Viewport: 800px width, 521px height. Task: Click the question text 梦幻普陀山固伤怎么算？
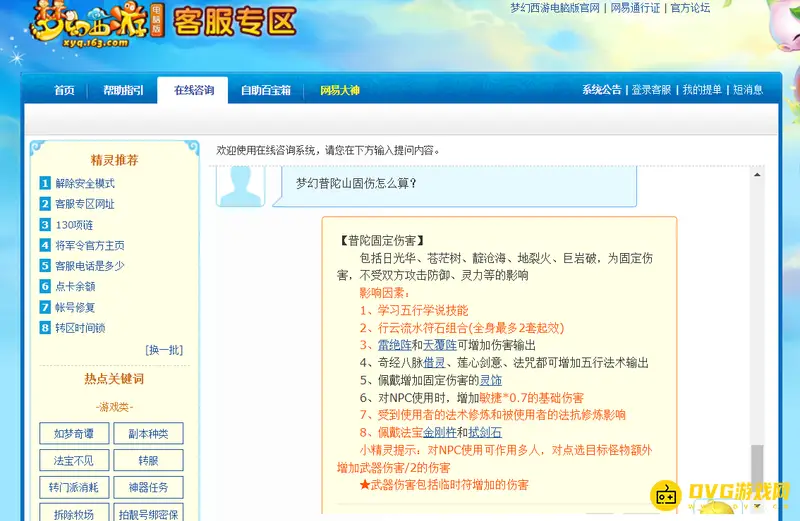[356, 183]
